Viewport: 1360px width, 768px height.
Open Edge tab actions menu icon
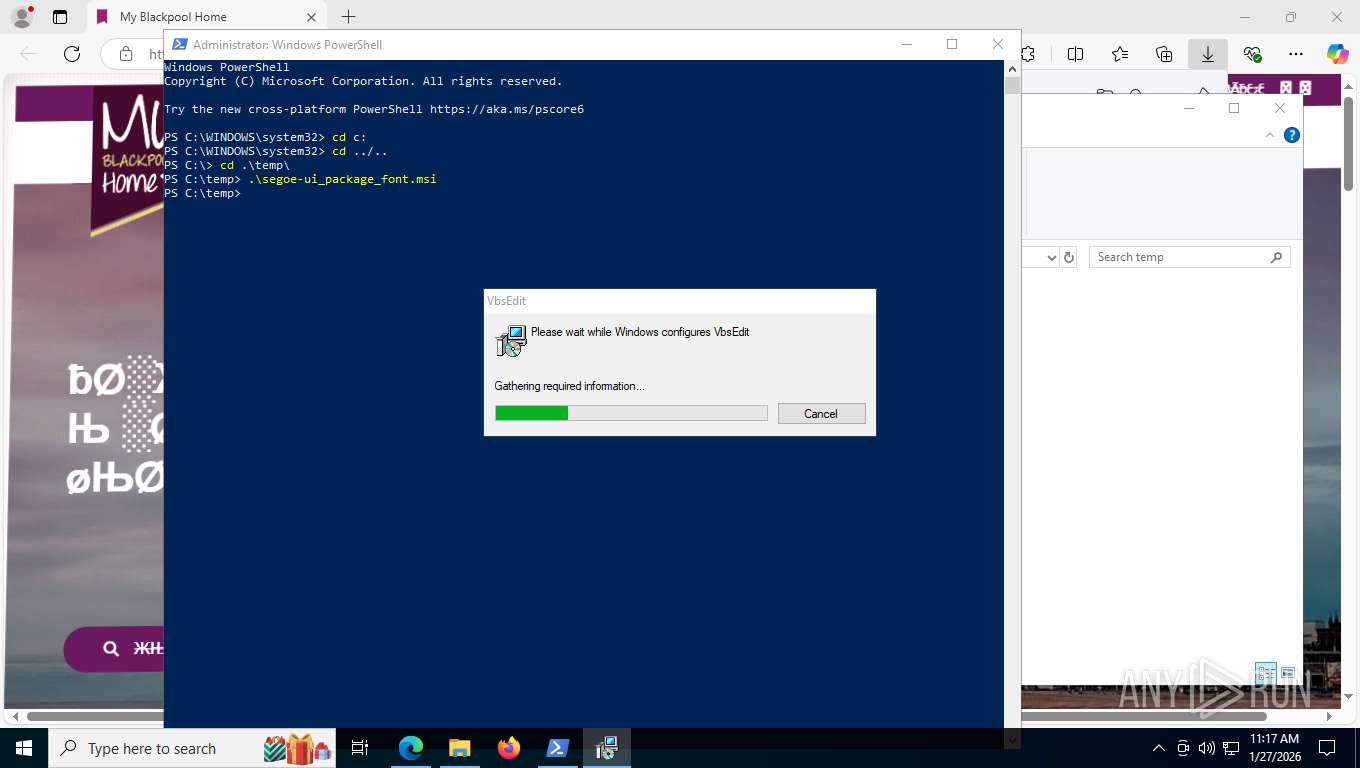coord(60,17)
